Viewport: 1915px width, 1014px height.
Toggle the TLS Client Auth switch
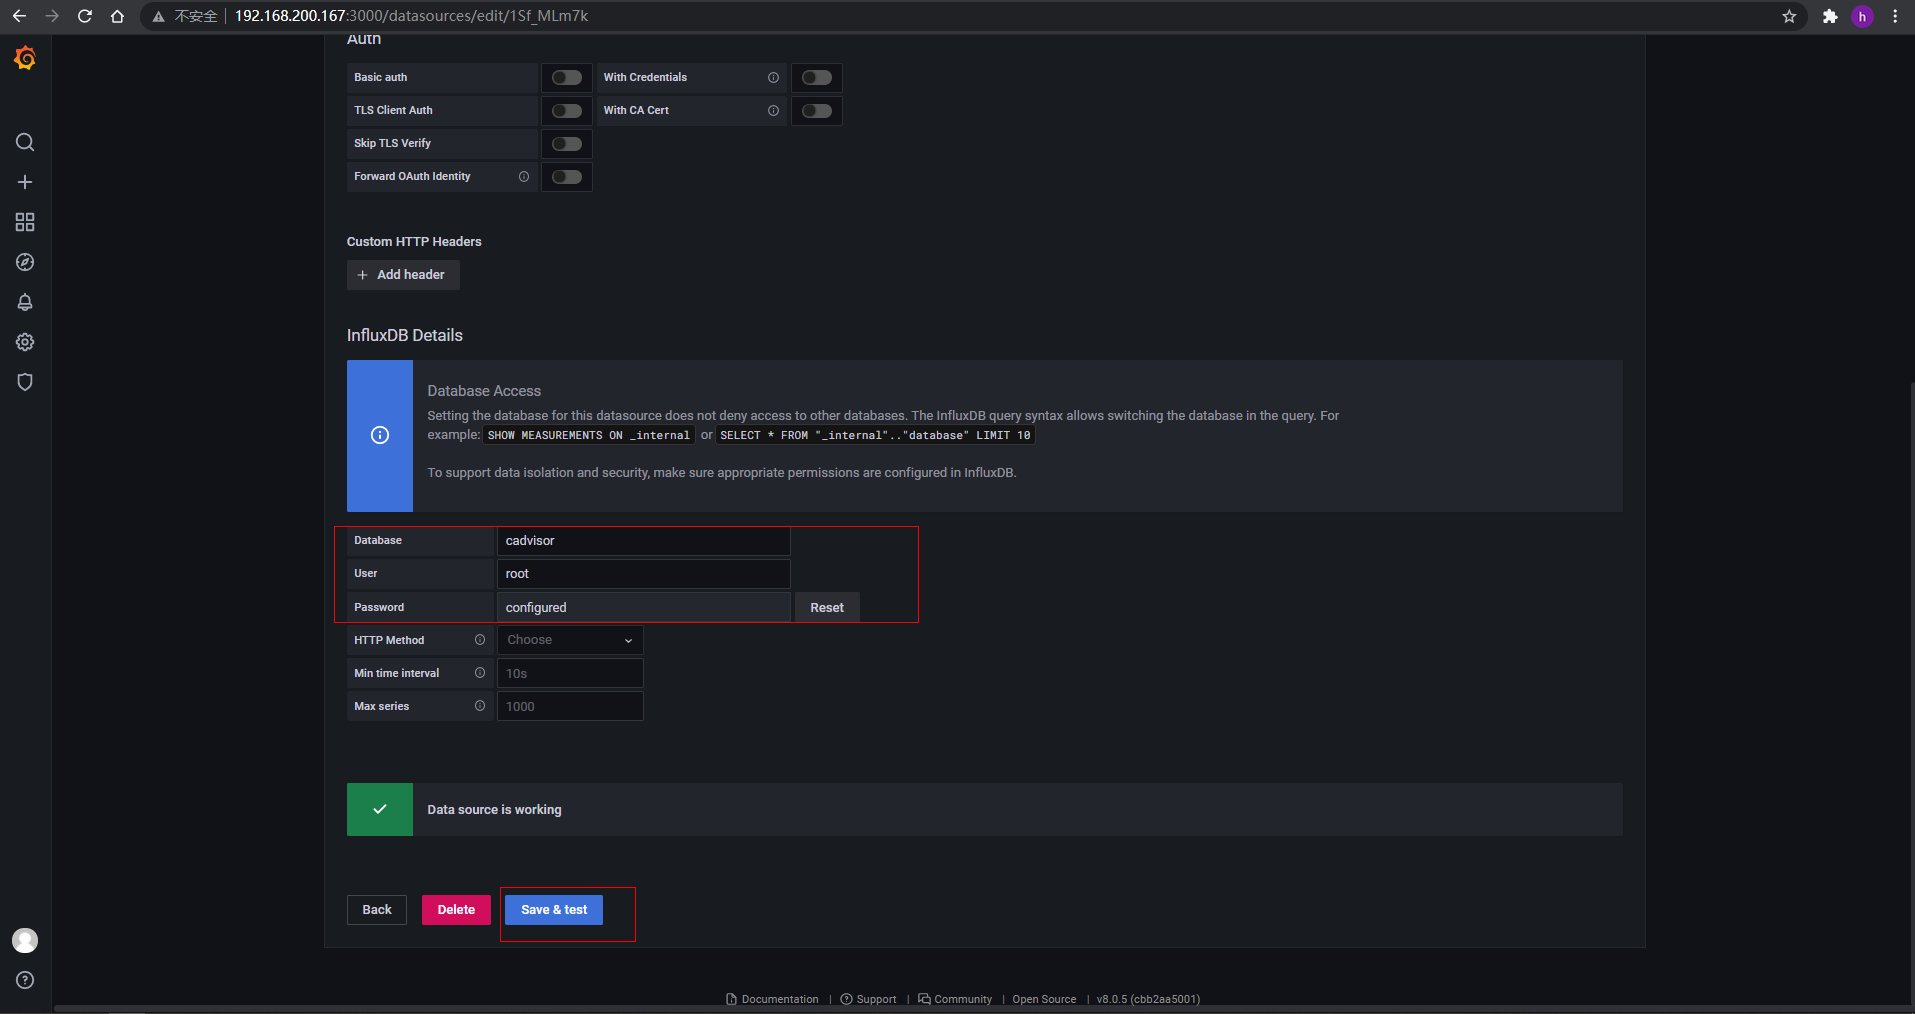567,110
